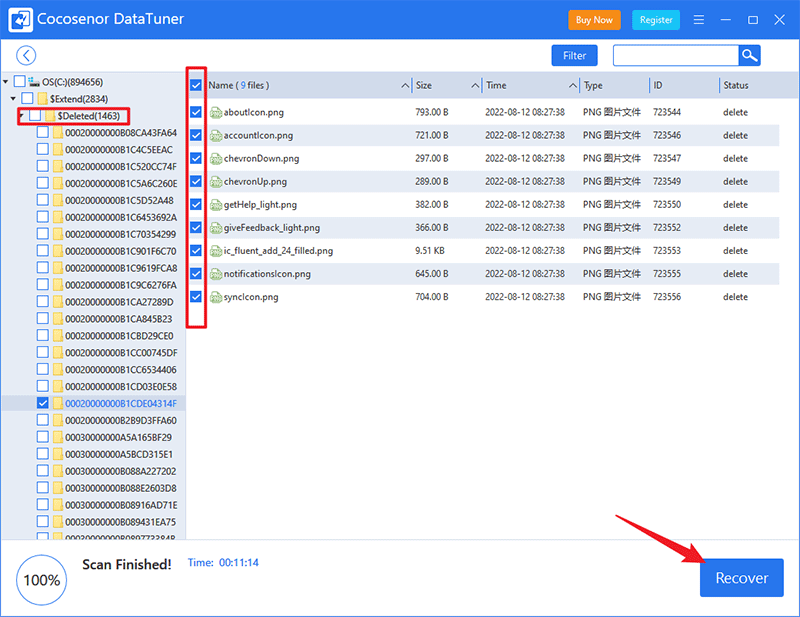Click folder icon of 00020000000B1C520CC74F

pos(58,166)
